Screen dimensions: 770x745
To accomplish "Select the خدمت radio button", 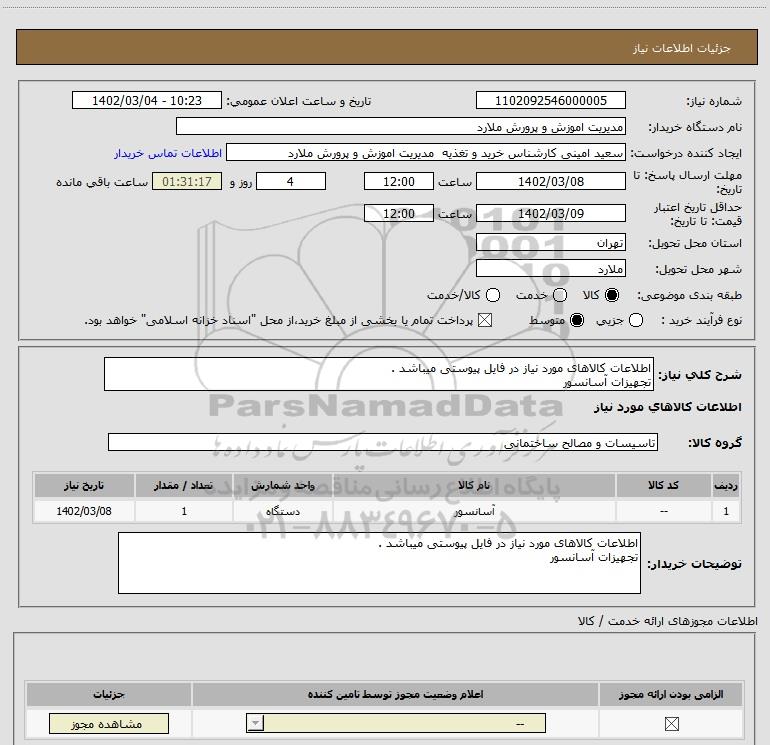I will click(x=560, y=295).
